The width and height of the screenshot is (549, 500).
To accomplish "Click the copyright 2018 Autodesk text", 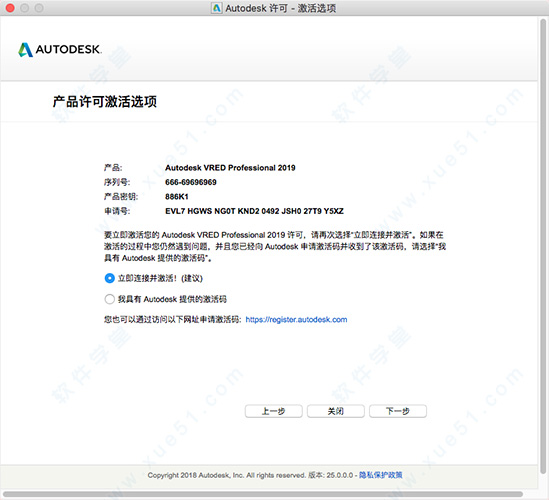I will tap(227, 475).
